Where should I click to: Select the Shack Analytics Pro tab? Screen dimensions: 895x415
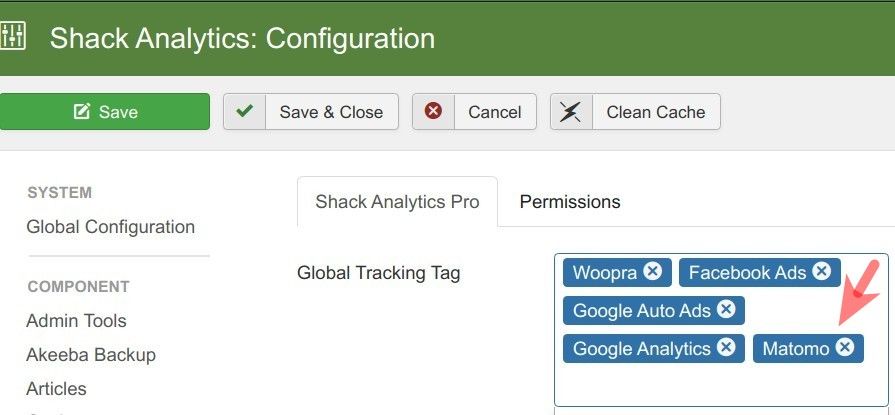(397, 202)
